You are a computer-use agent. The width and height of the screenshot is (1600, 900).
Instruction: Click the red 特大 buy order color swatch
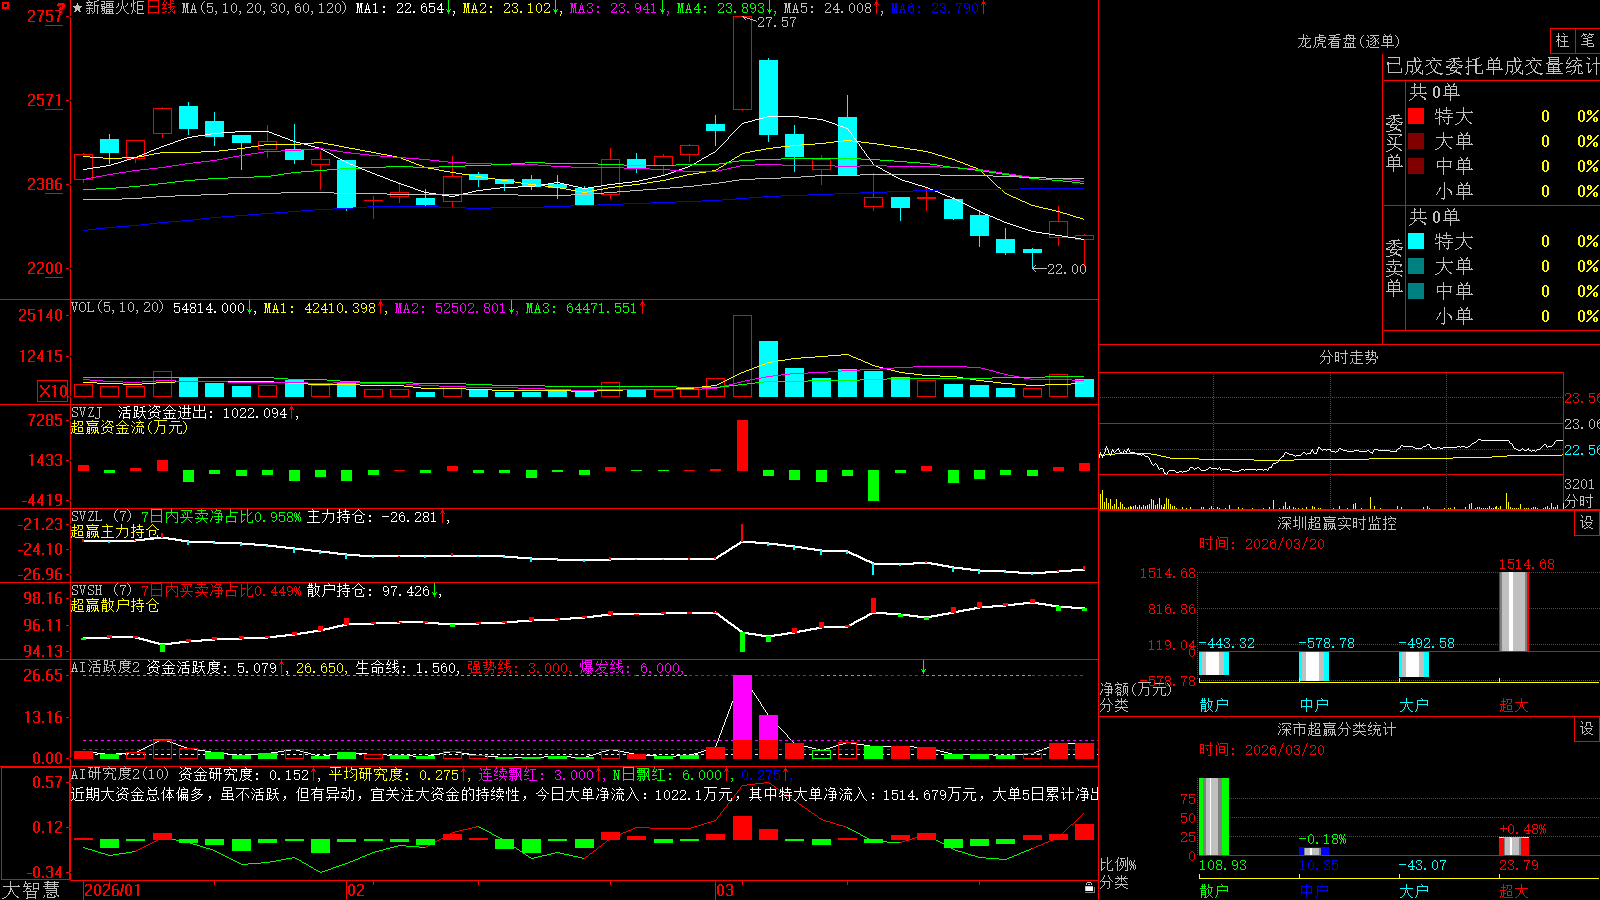pyautogui.click(x=1416, y=116)
